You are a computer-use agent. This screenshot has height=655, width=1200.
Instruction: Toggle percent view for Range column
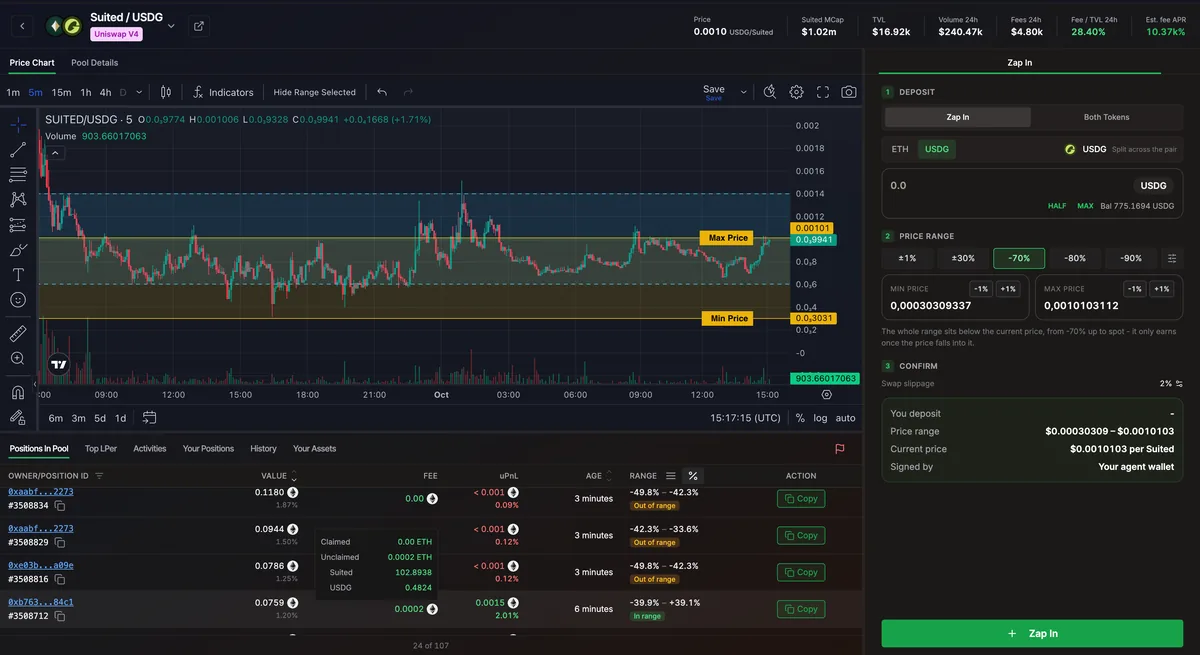693,476
